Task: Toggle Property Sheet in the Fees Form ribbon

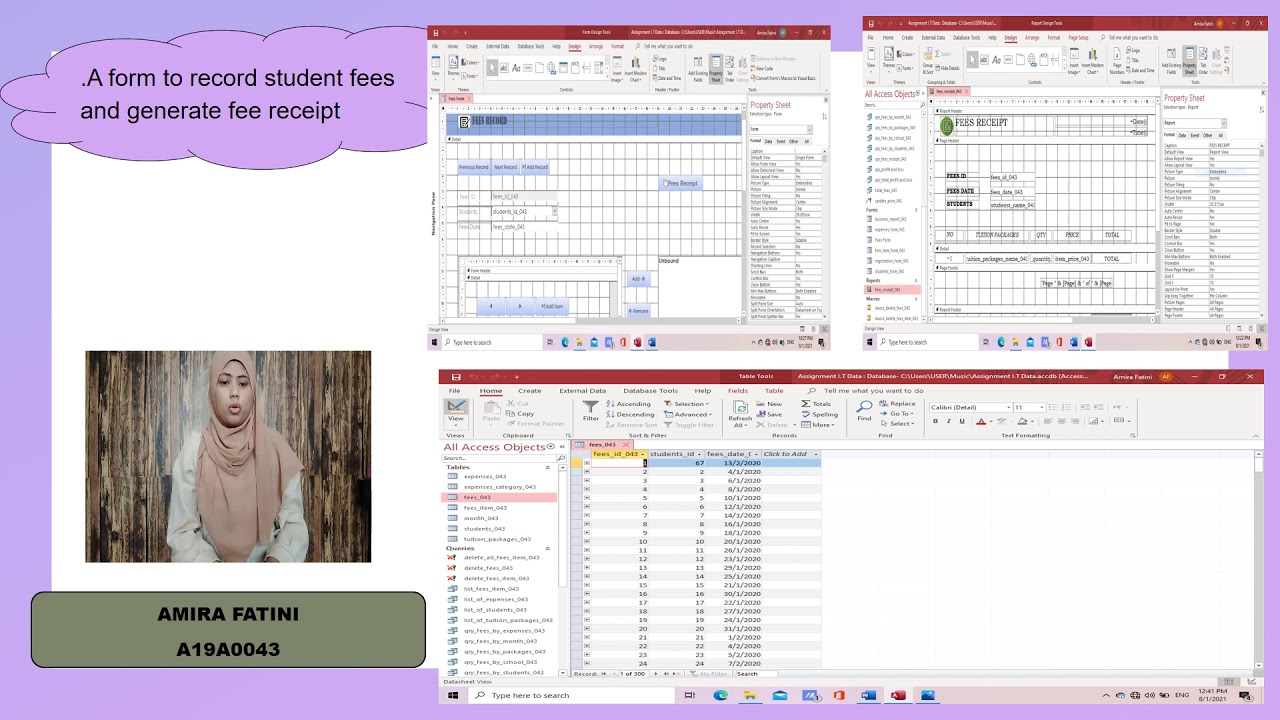Action: 716,68
